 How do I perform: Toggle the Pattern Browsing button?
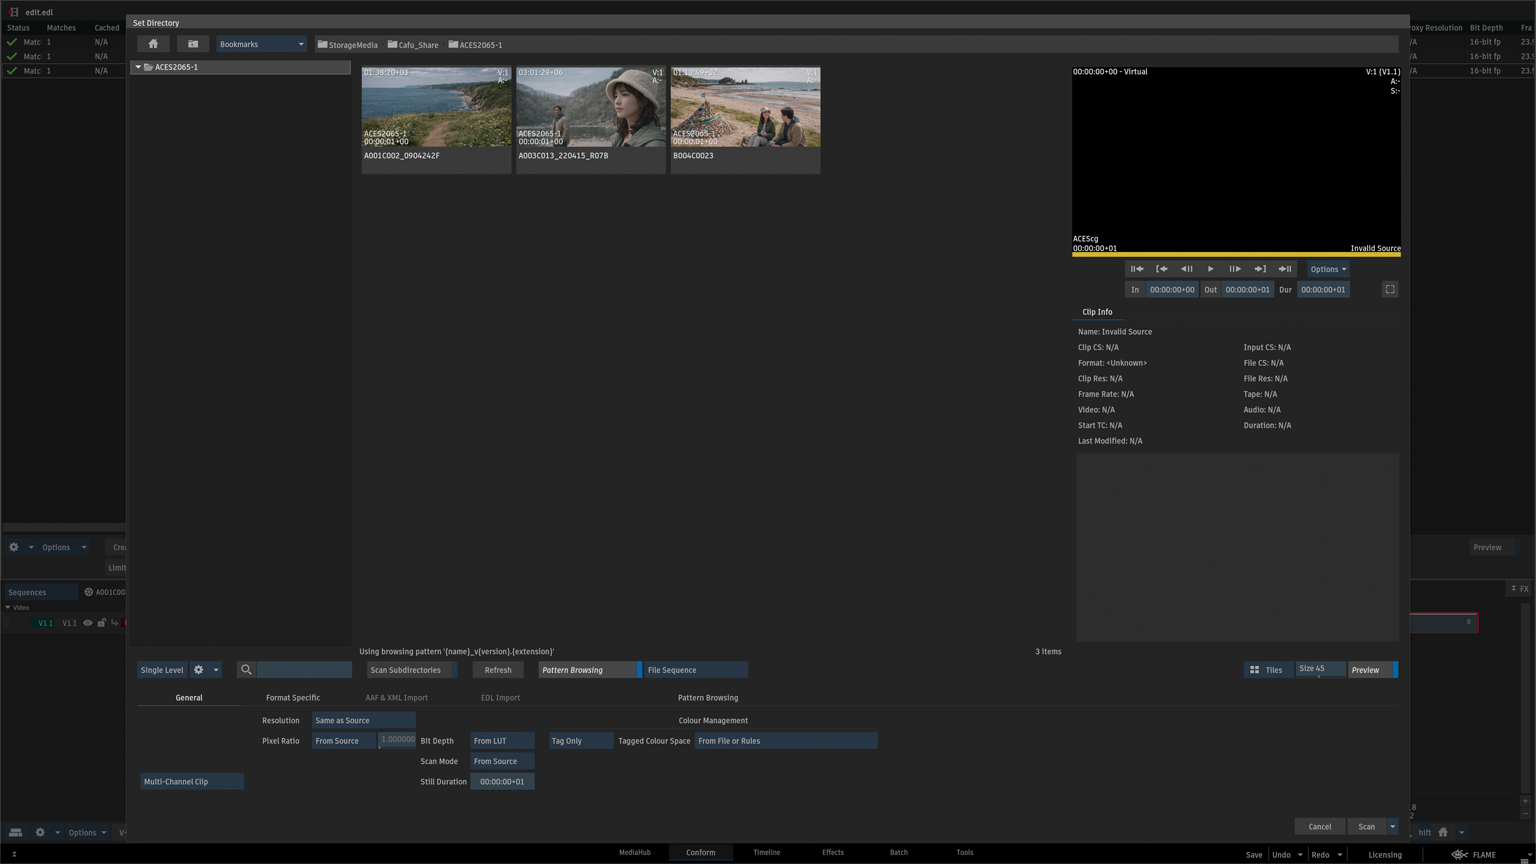[x=588, y=670]
